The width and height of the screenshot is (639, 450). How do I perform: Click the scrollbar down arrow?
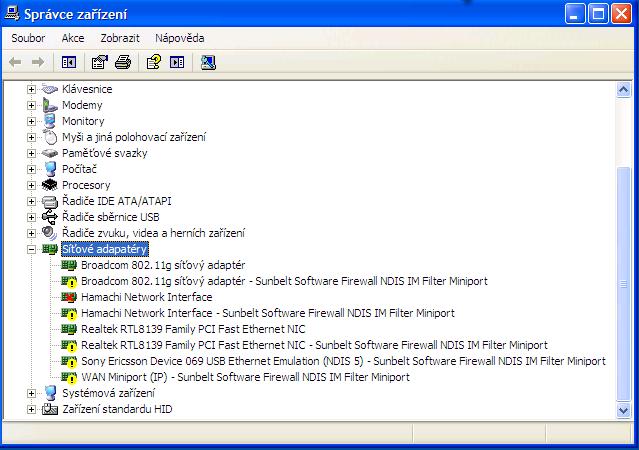(624, 410)
